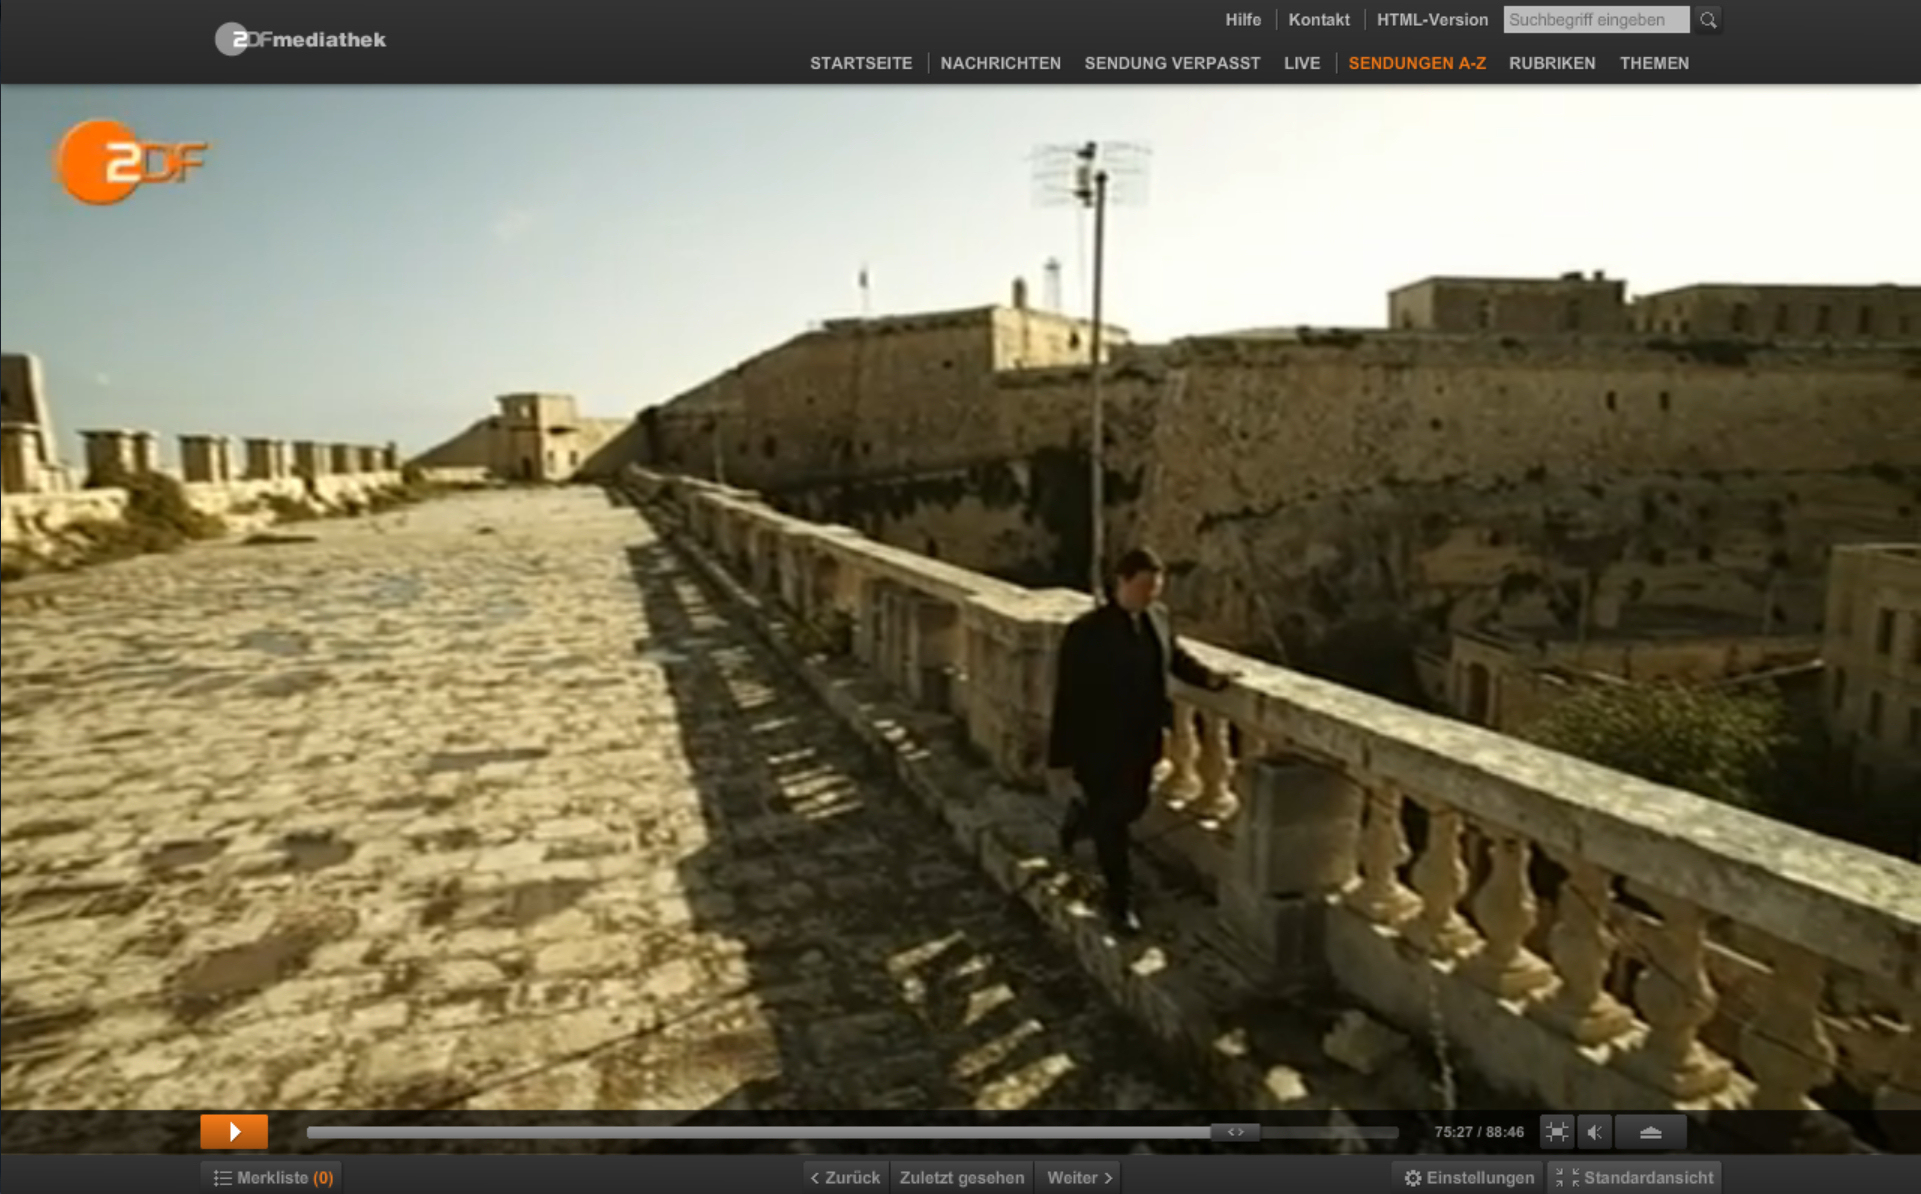Switch to Standardansicht view
Viewport: 1921px width, 1194px height.
tap(1635, 1178)
